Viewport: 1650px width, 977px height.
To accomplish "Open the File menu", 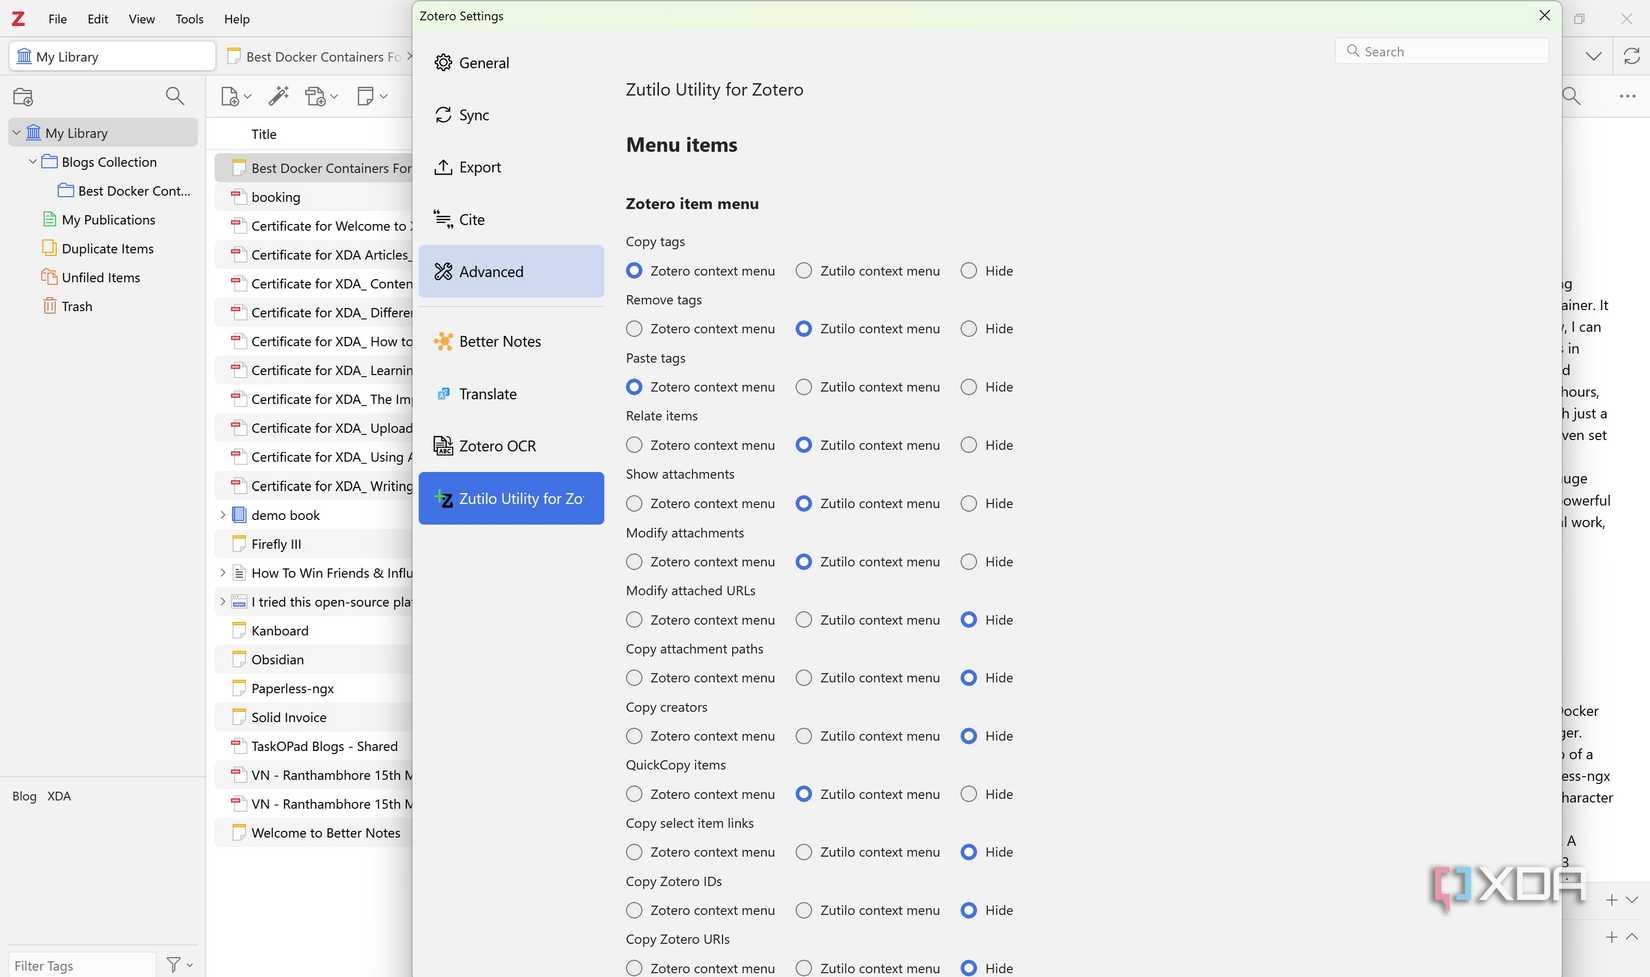I will 58,19.
